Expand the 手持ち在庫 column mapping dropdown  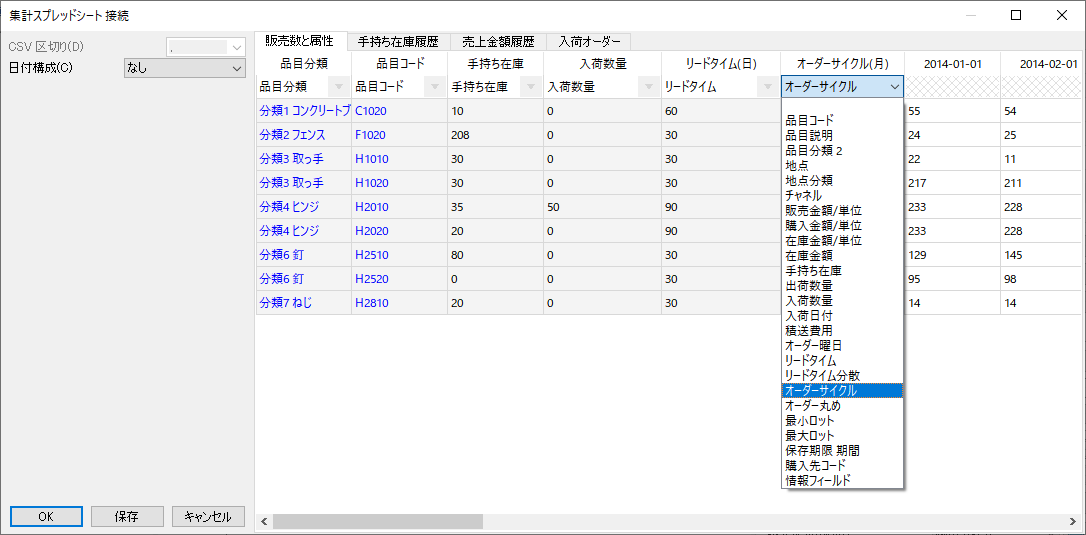(530, 87)
